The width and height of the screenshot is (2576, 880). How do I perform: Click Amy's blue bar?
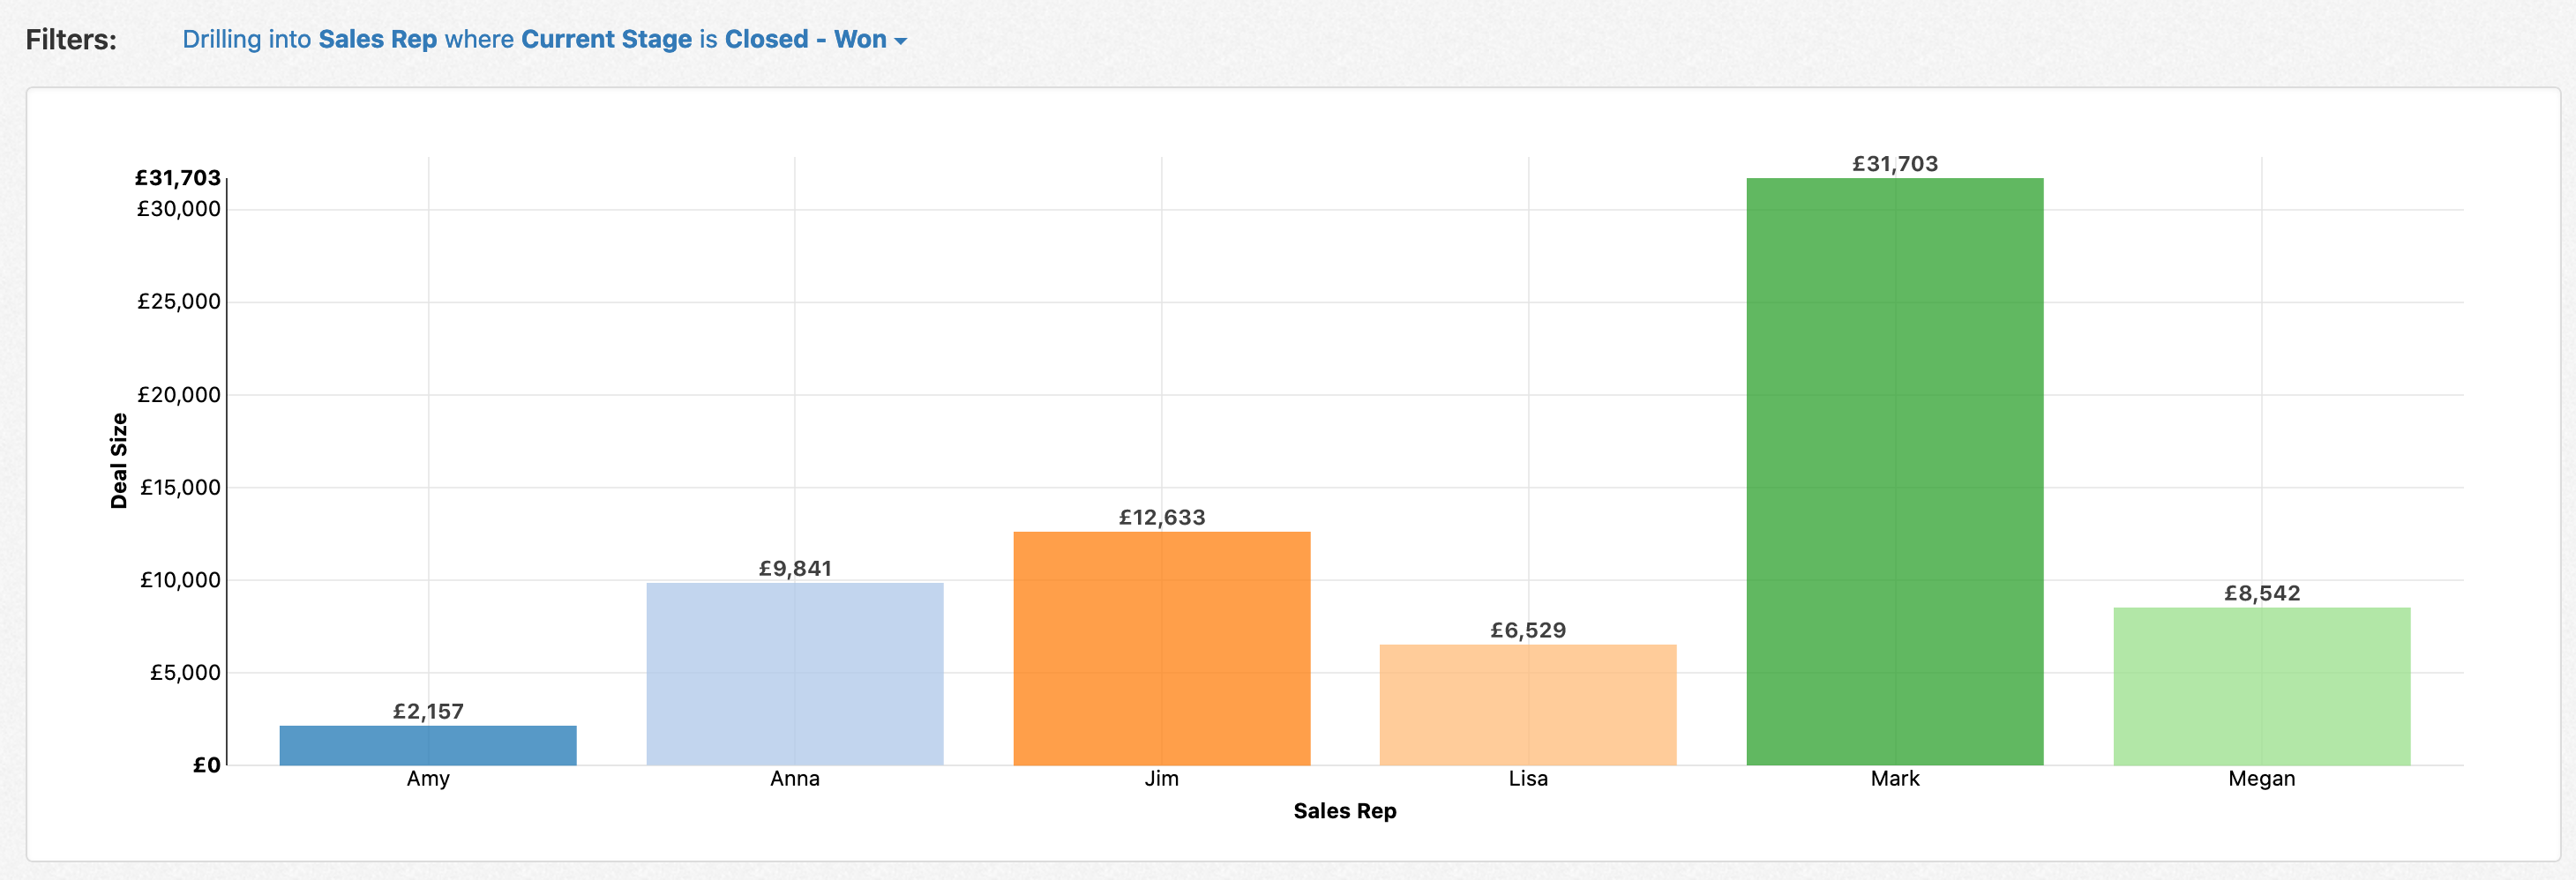(x=428, y=745)
